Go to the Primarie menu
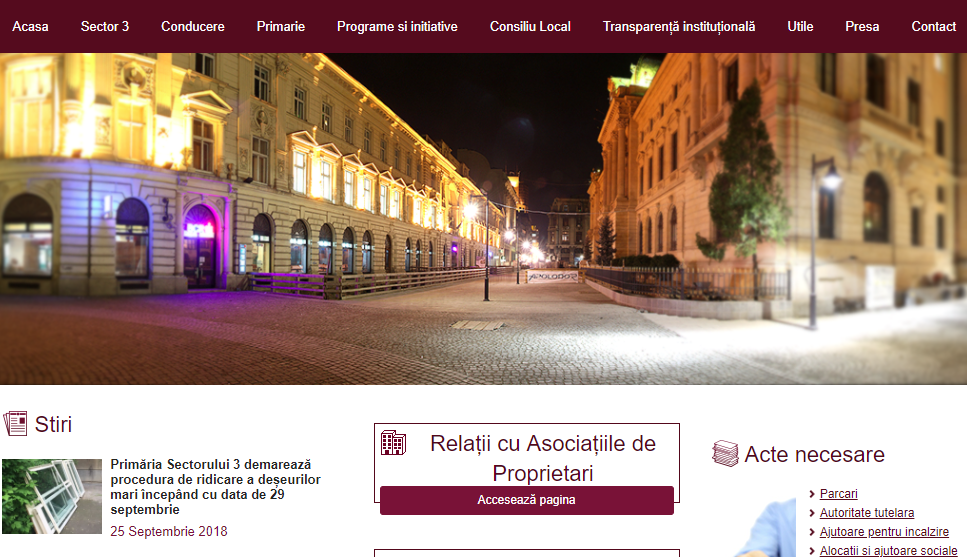This screenshot has height=557, width=967. (x=280, y=26)
